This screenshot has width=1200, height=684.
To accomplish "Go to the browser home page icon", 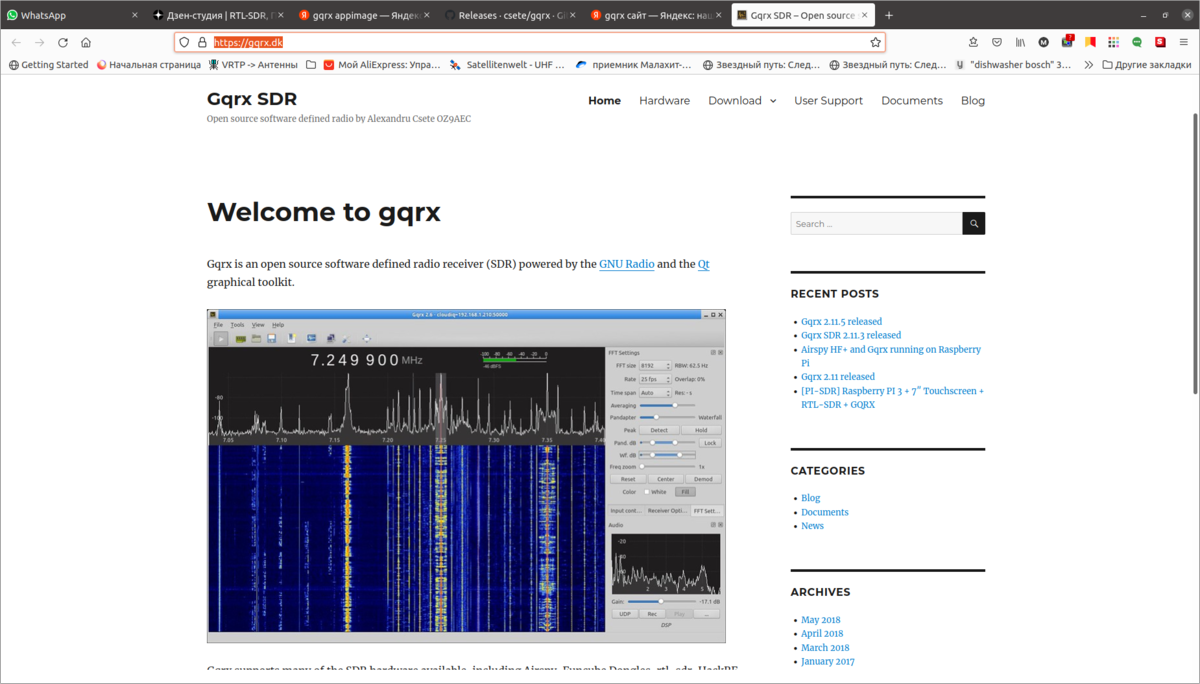I will [x=86, y=42].
